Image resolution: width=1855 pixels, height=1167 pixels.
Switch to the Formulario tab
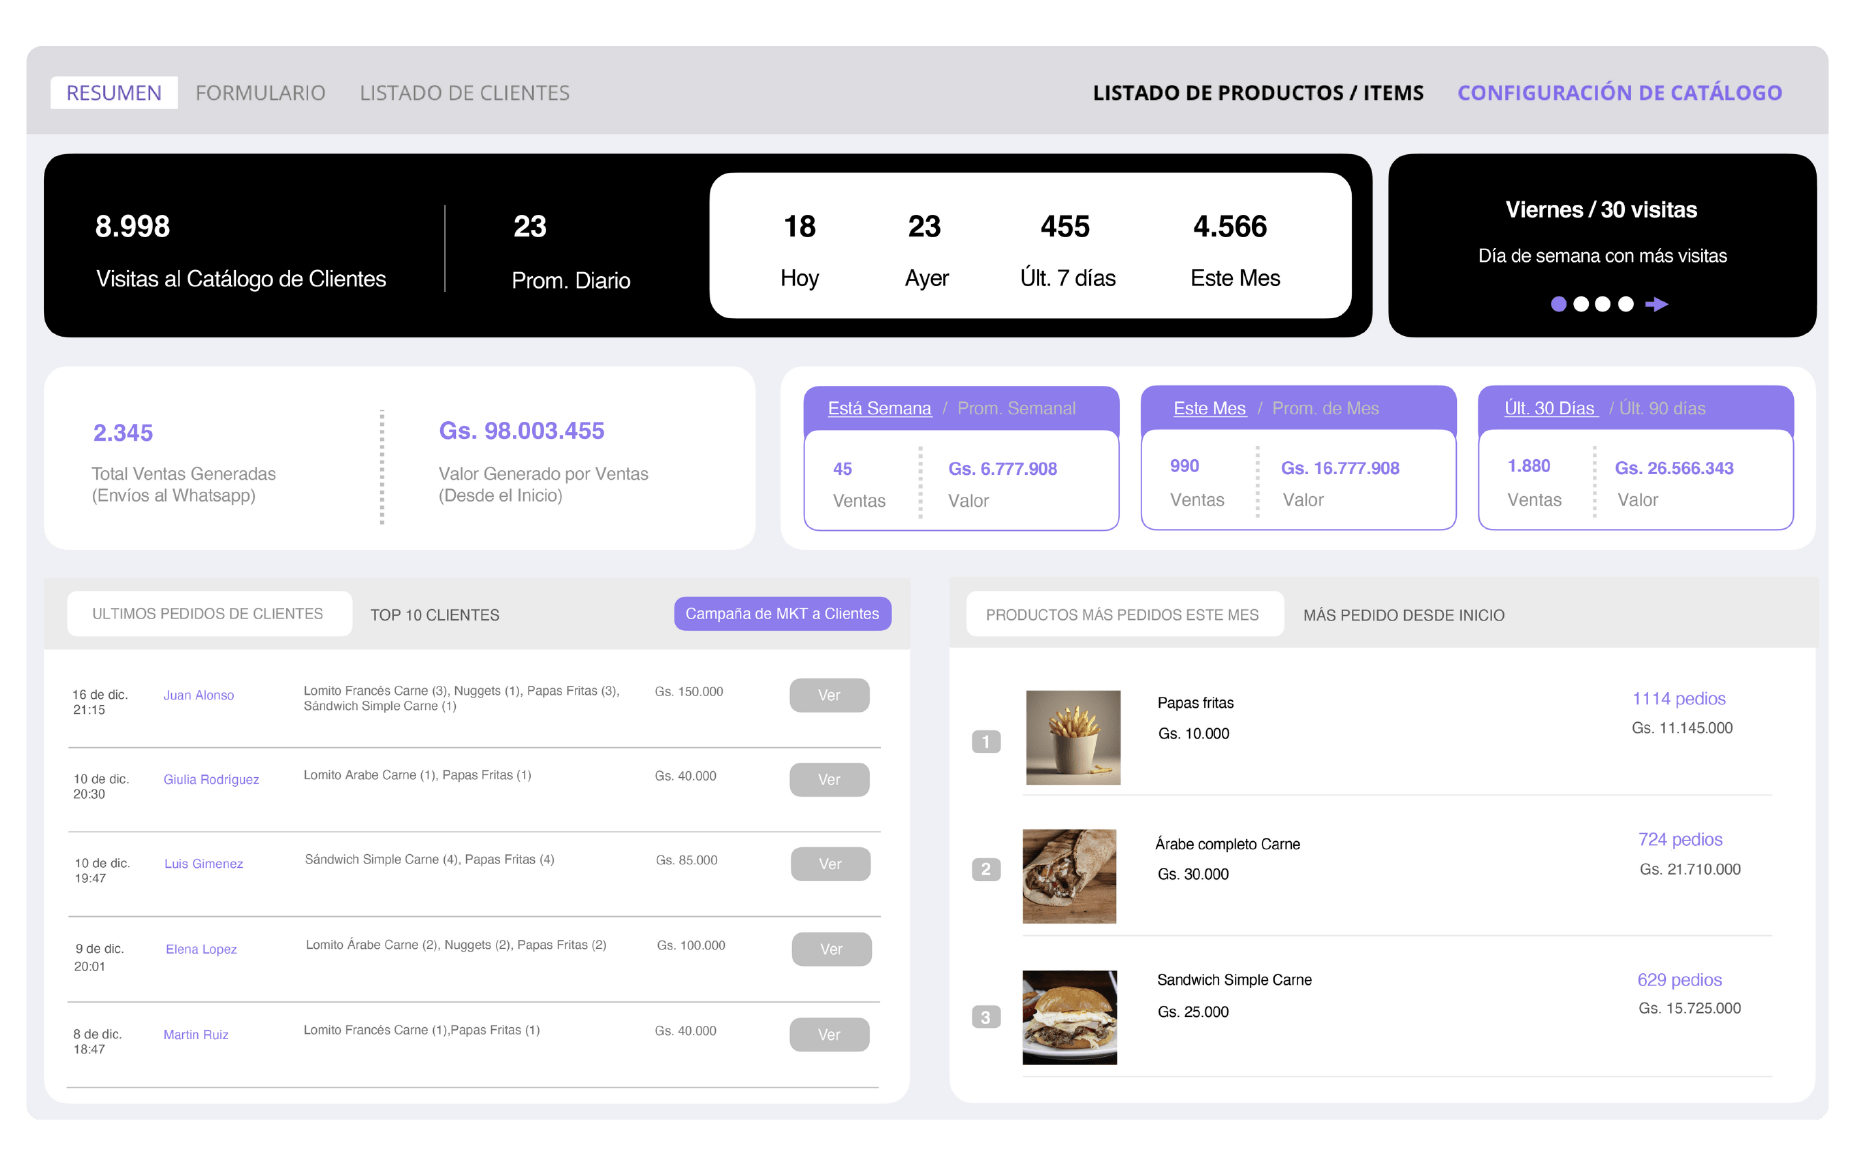point(260,93)
